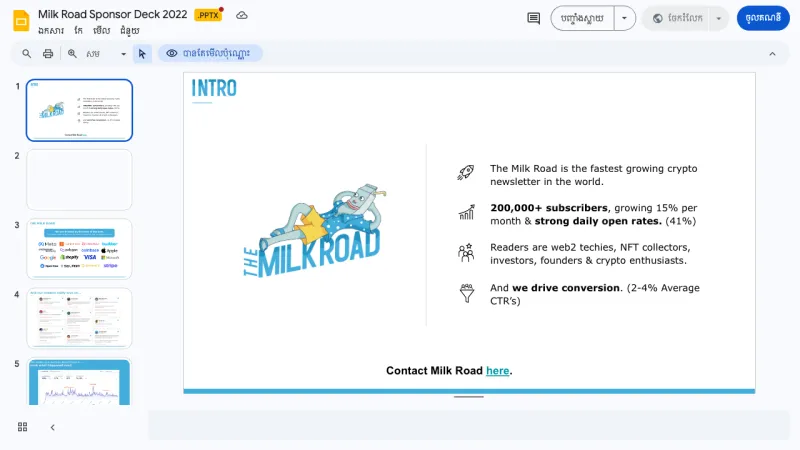Viewport: 800px width, 450px height.
Task: Click the speaker notes drag handle
Action: pyautogui.click(x=468, y=397)
